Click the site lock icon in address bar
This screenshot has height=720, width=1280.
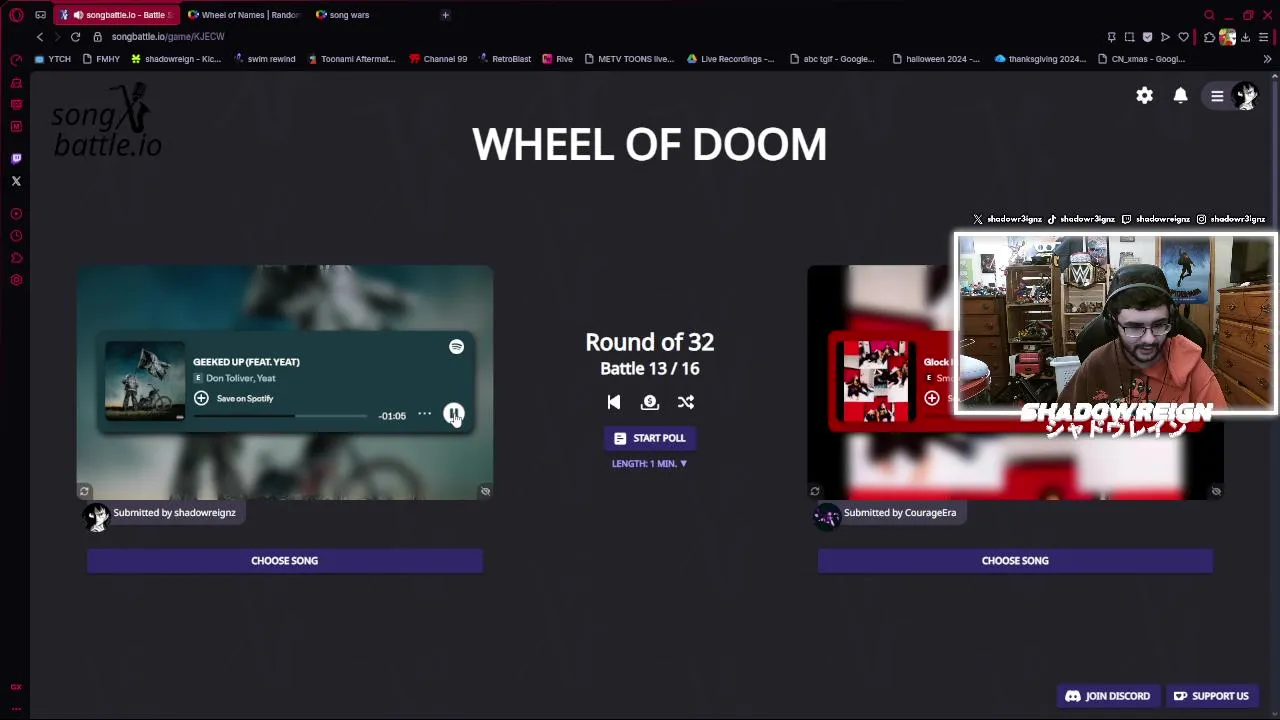point(97,37)
